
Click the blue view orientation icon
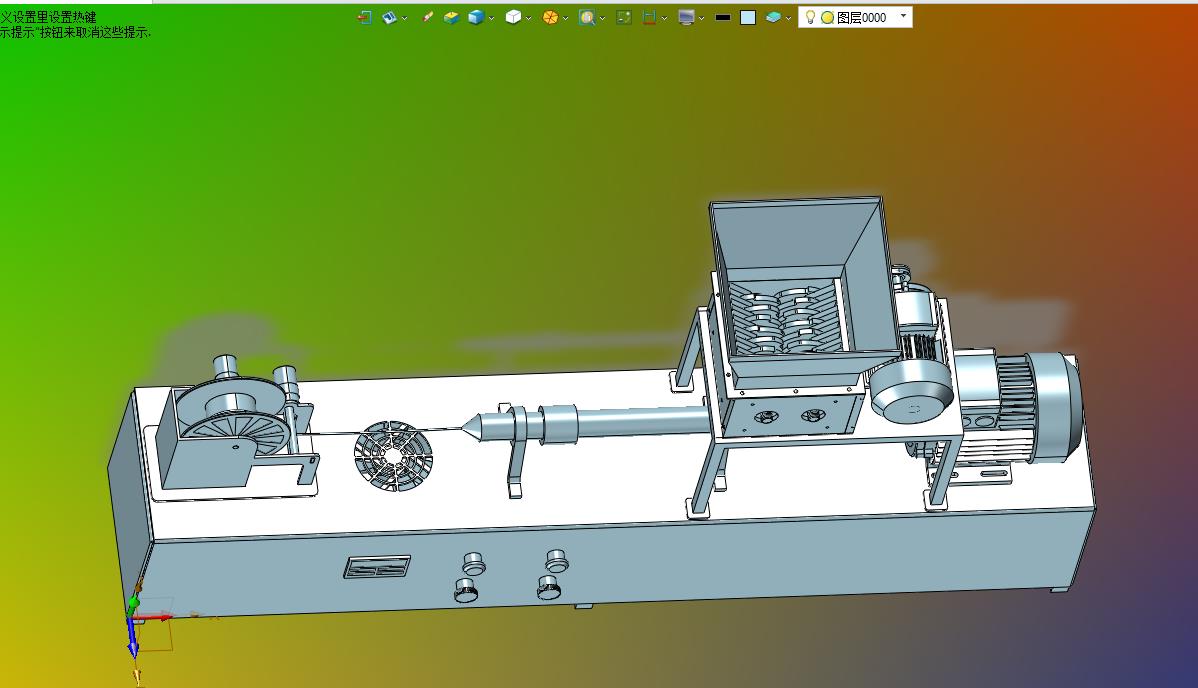point(389,17)
